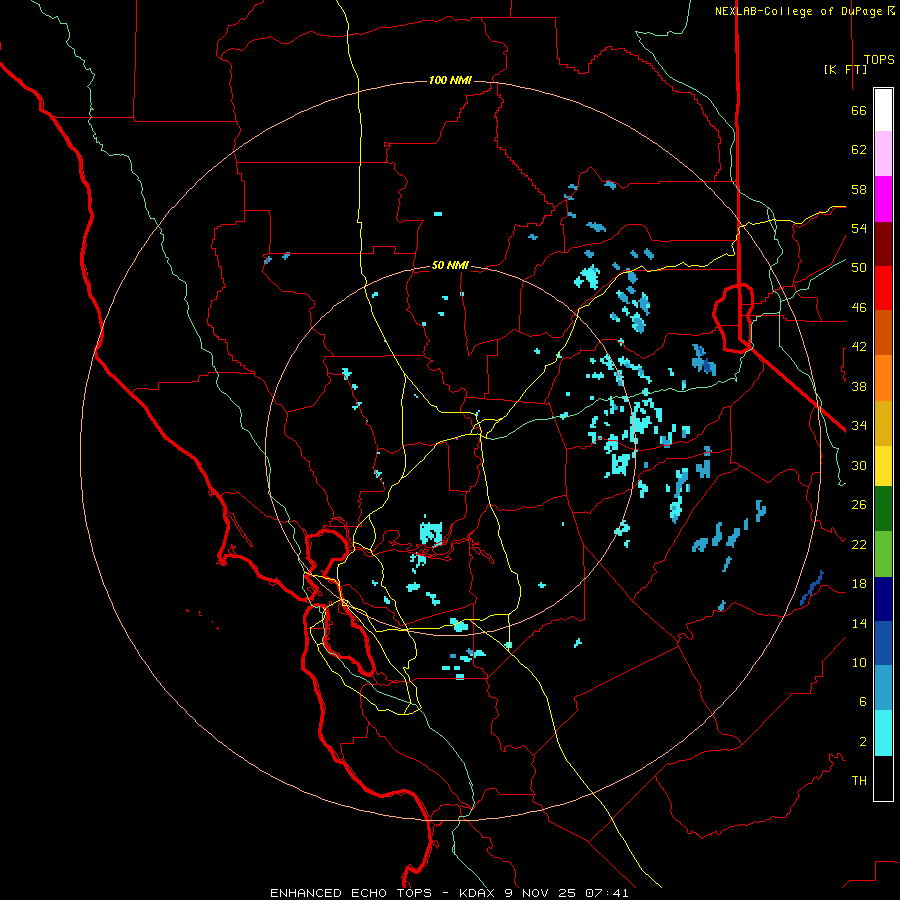Click the dark blue elongated echo near eastern ring edge
The width and height of the screenshot is (900, 900).
tap(812, 588)
